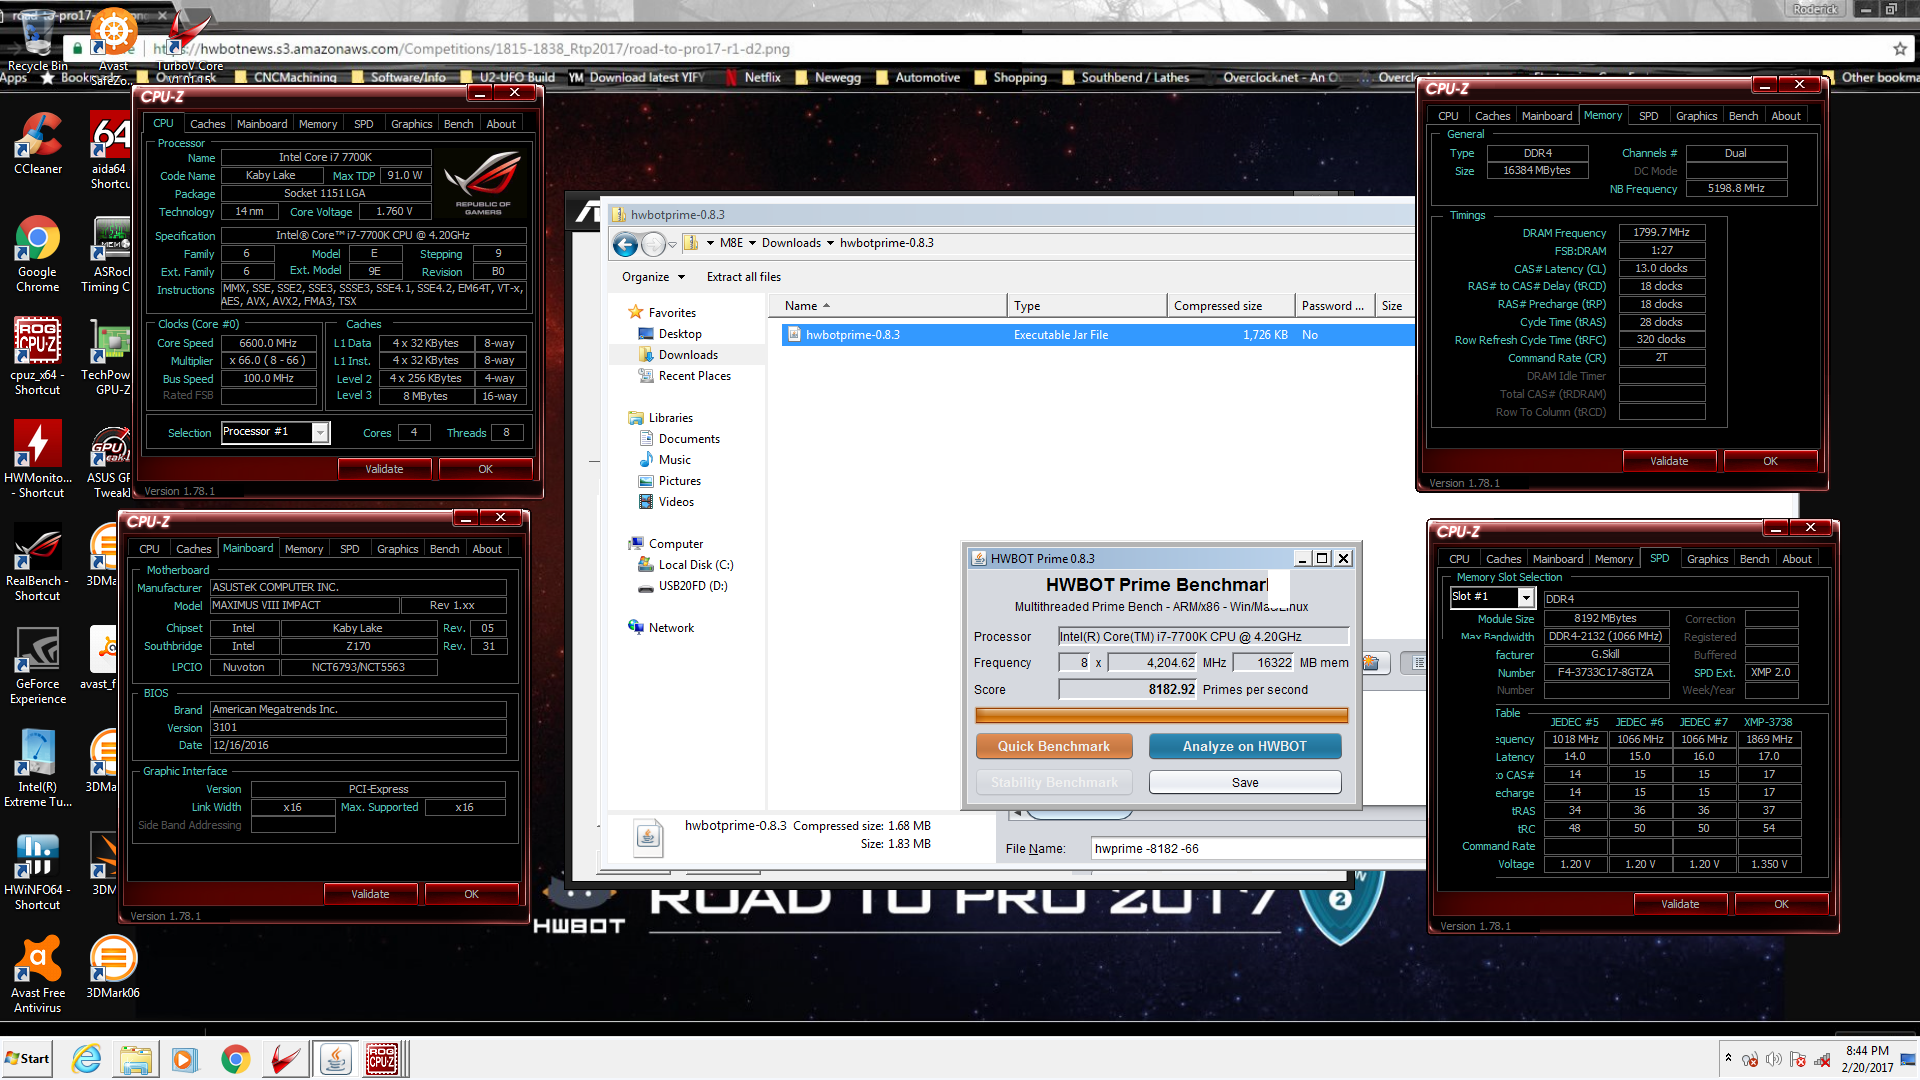Screen dimensions: 1920x1080
Task: Bookmark page with the star icon
Action: click(1899, 48)
